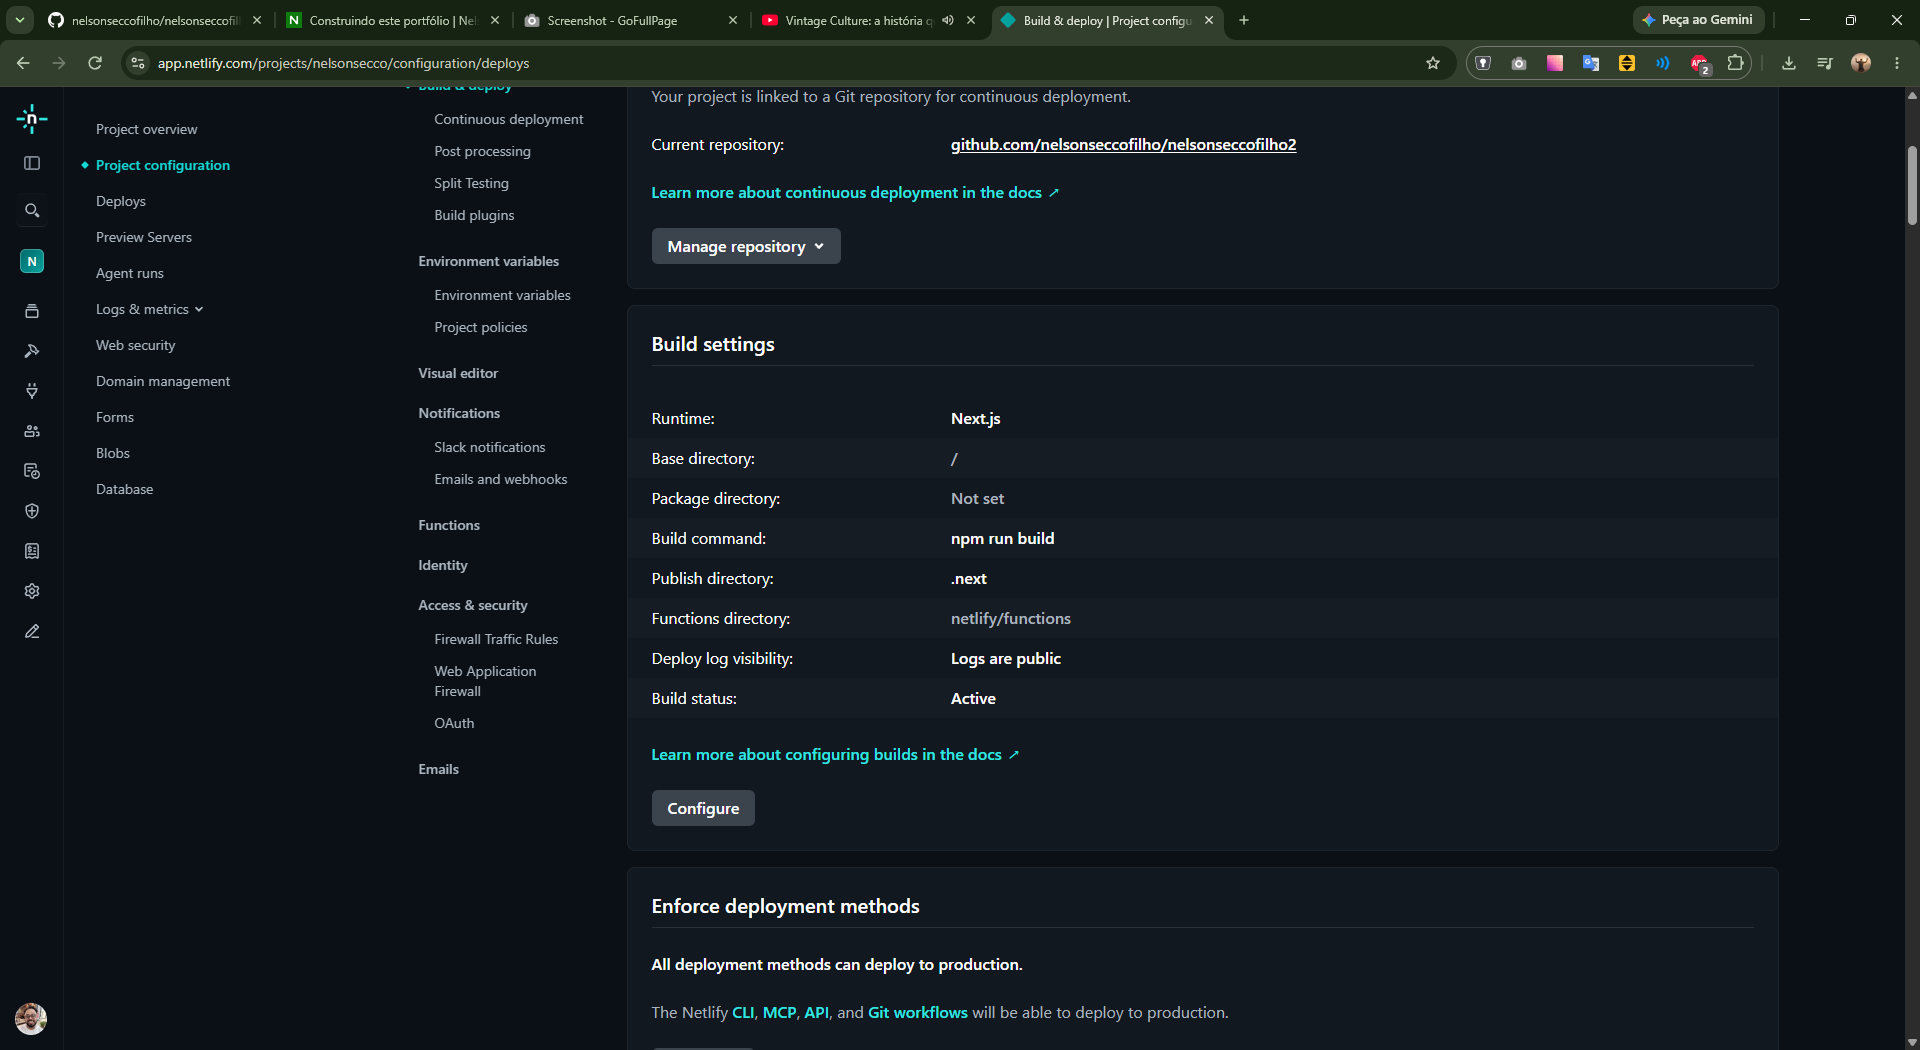Go to Post processing settings section
This screenshot has height=1050, width=1920.
[x=482, y=151]
